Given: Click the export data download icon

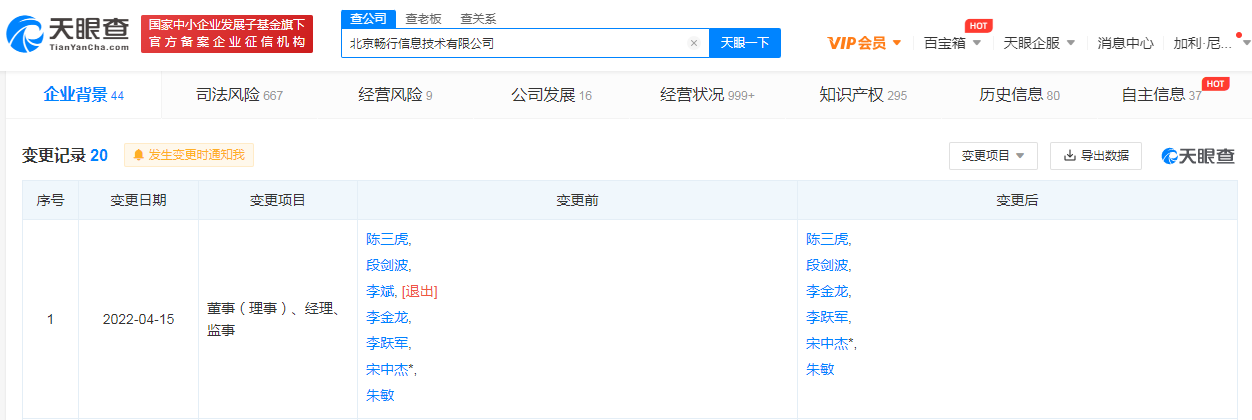Looking at the screenshot, I should pyautogui.click(x=1069, y=156).
